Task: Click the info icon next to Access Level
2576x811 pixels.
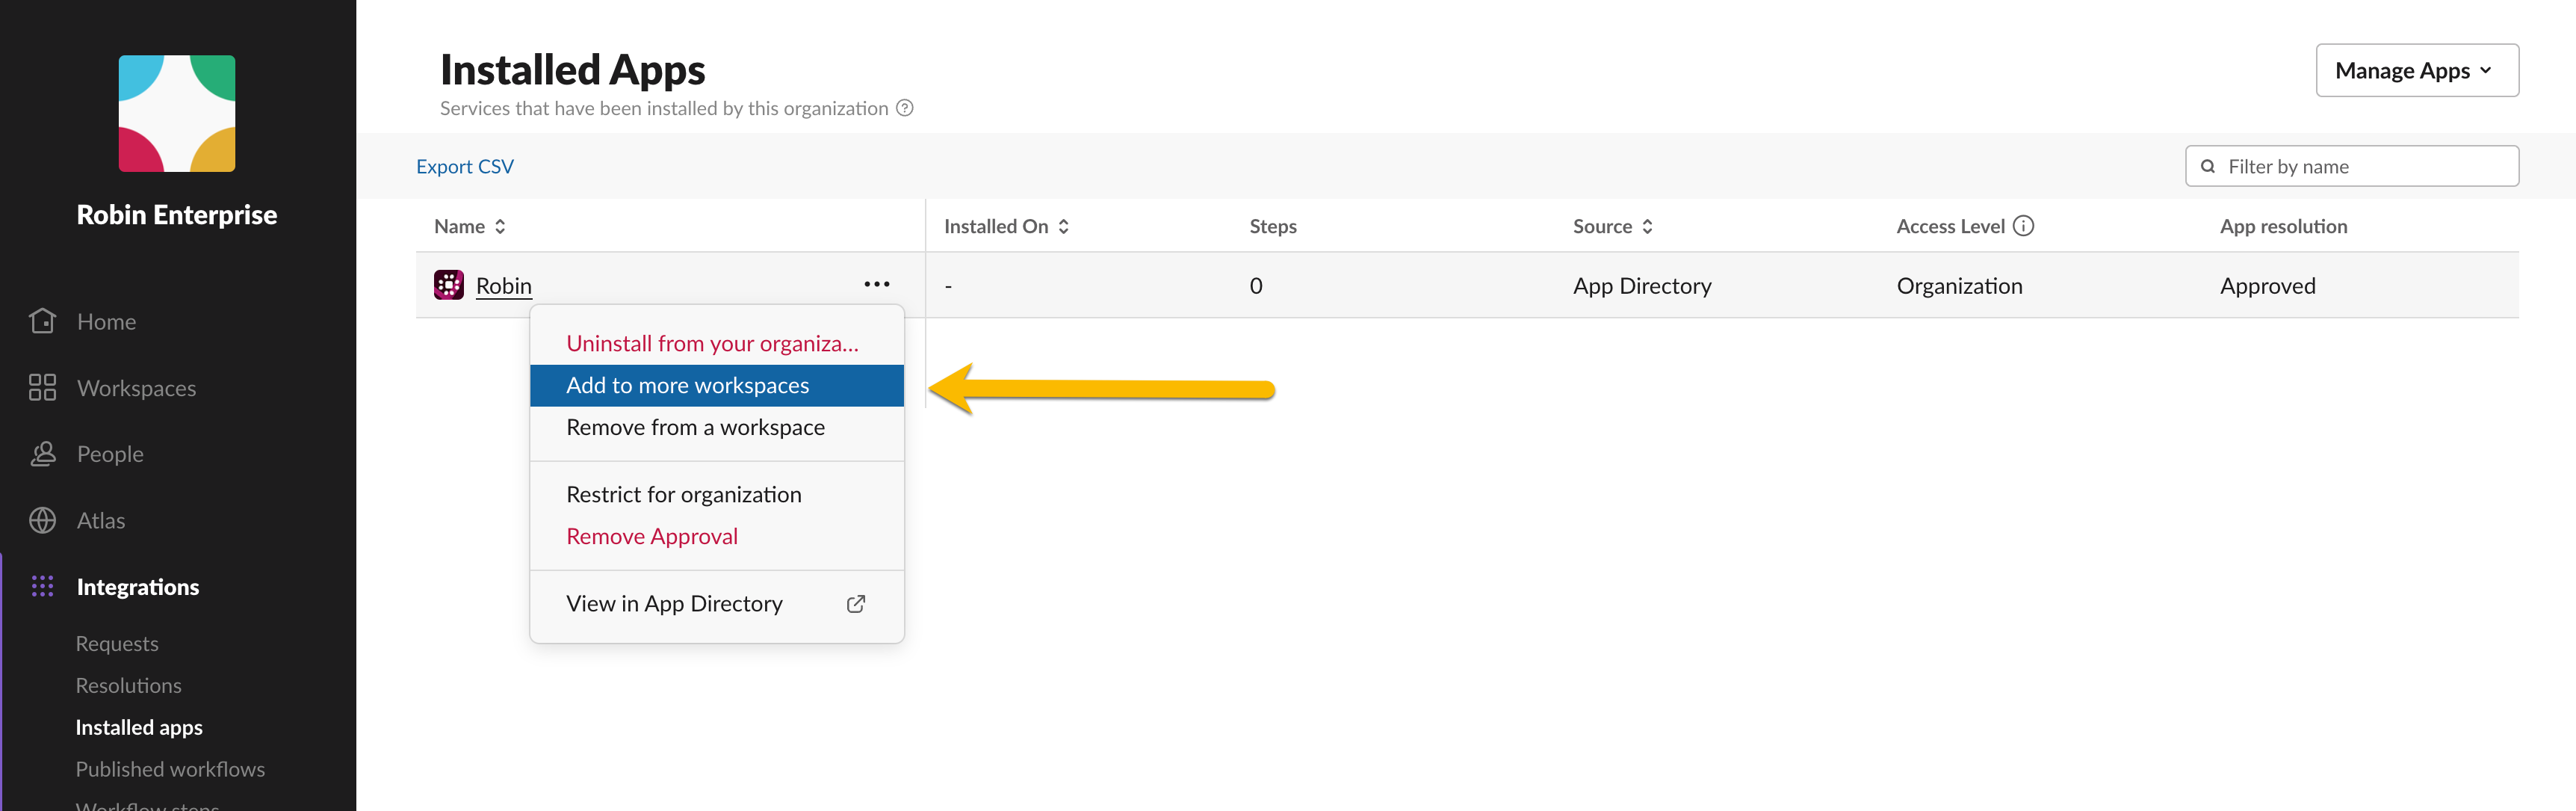Action: point(2025,225)
